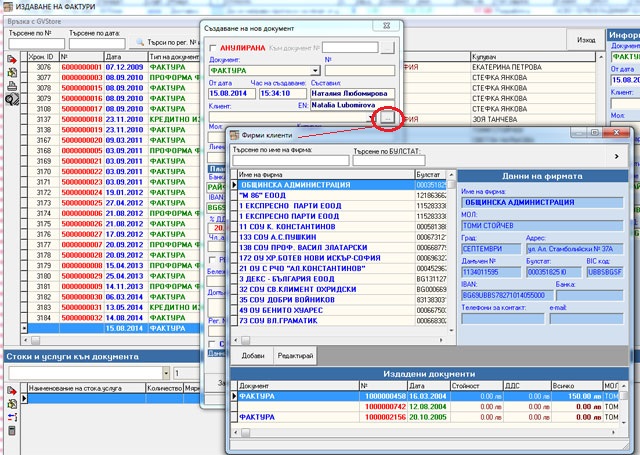
Task: Click buyer cell 'ЕКАТЕРИНА ПЕТРОВА'
Action: coord(533,67)
